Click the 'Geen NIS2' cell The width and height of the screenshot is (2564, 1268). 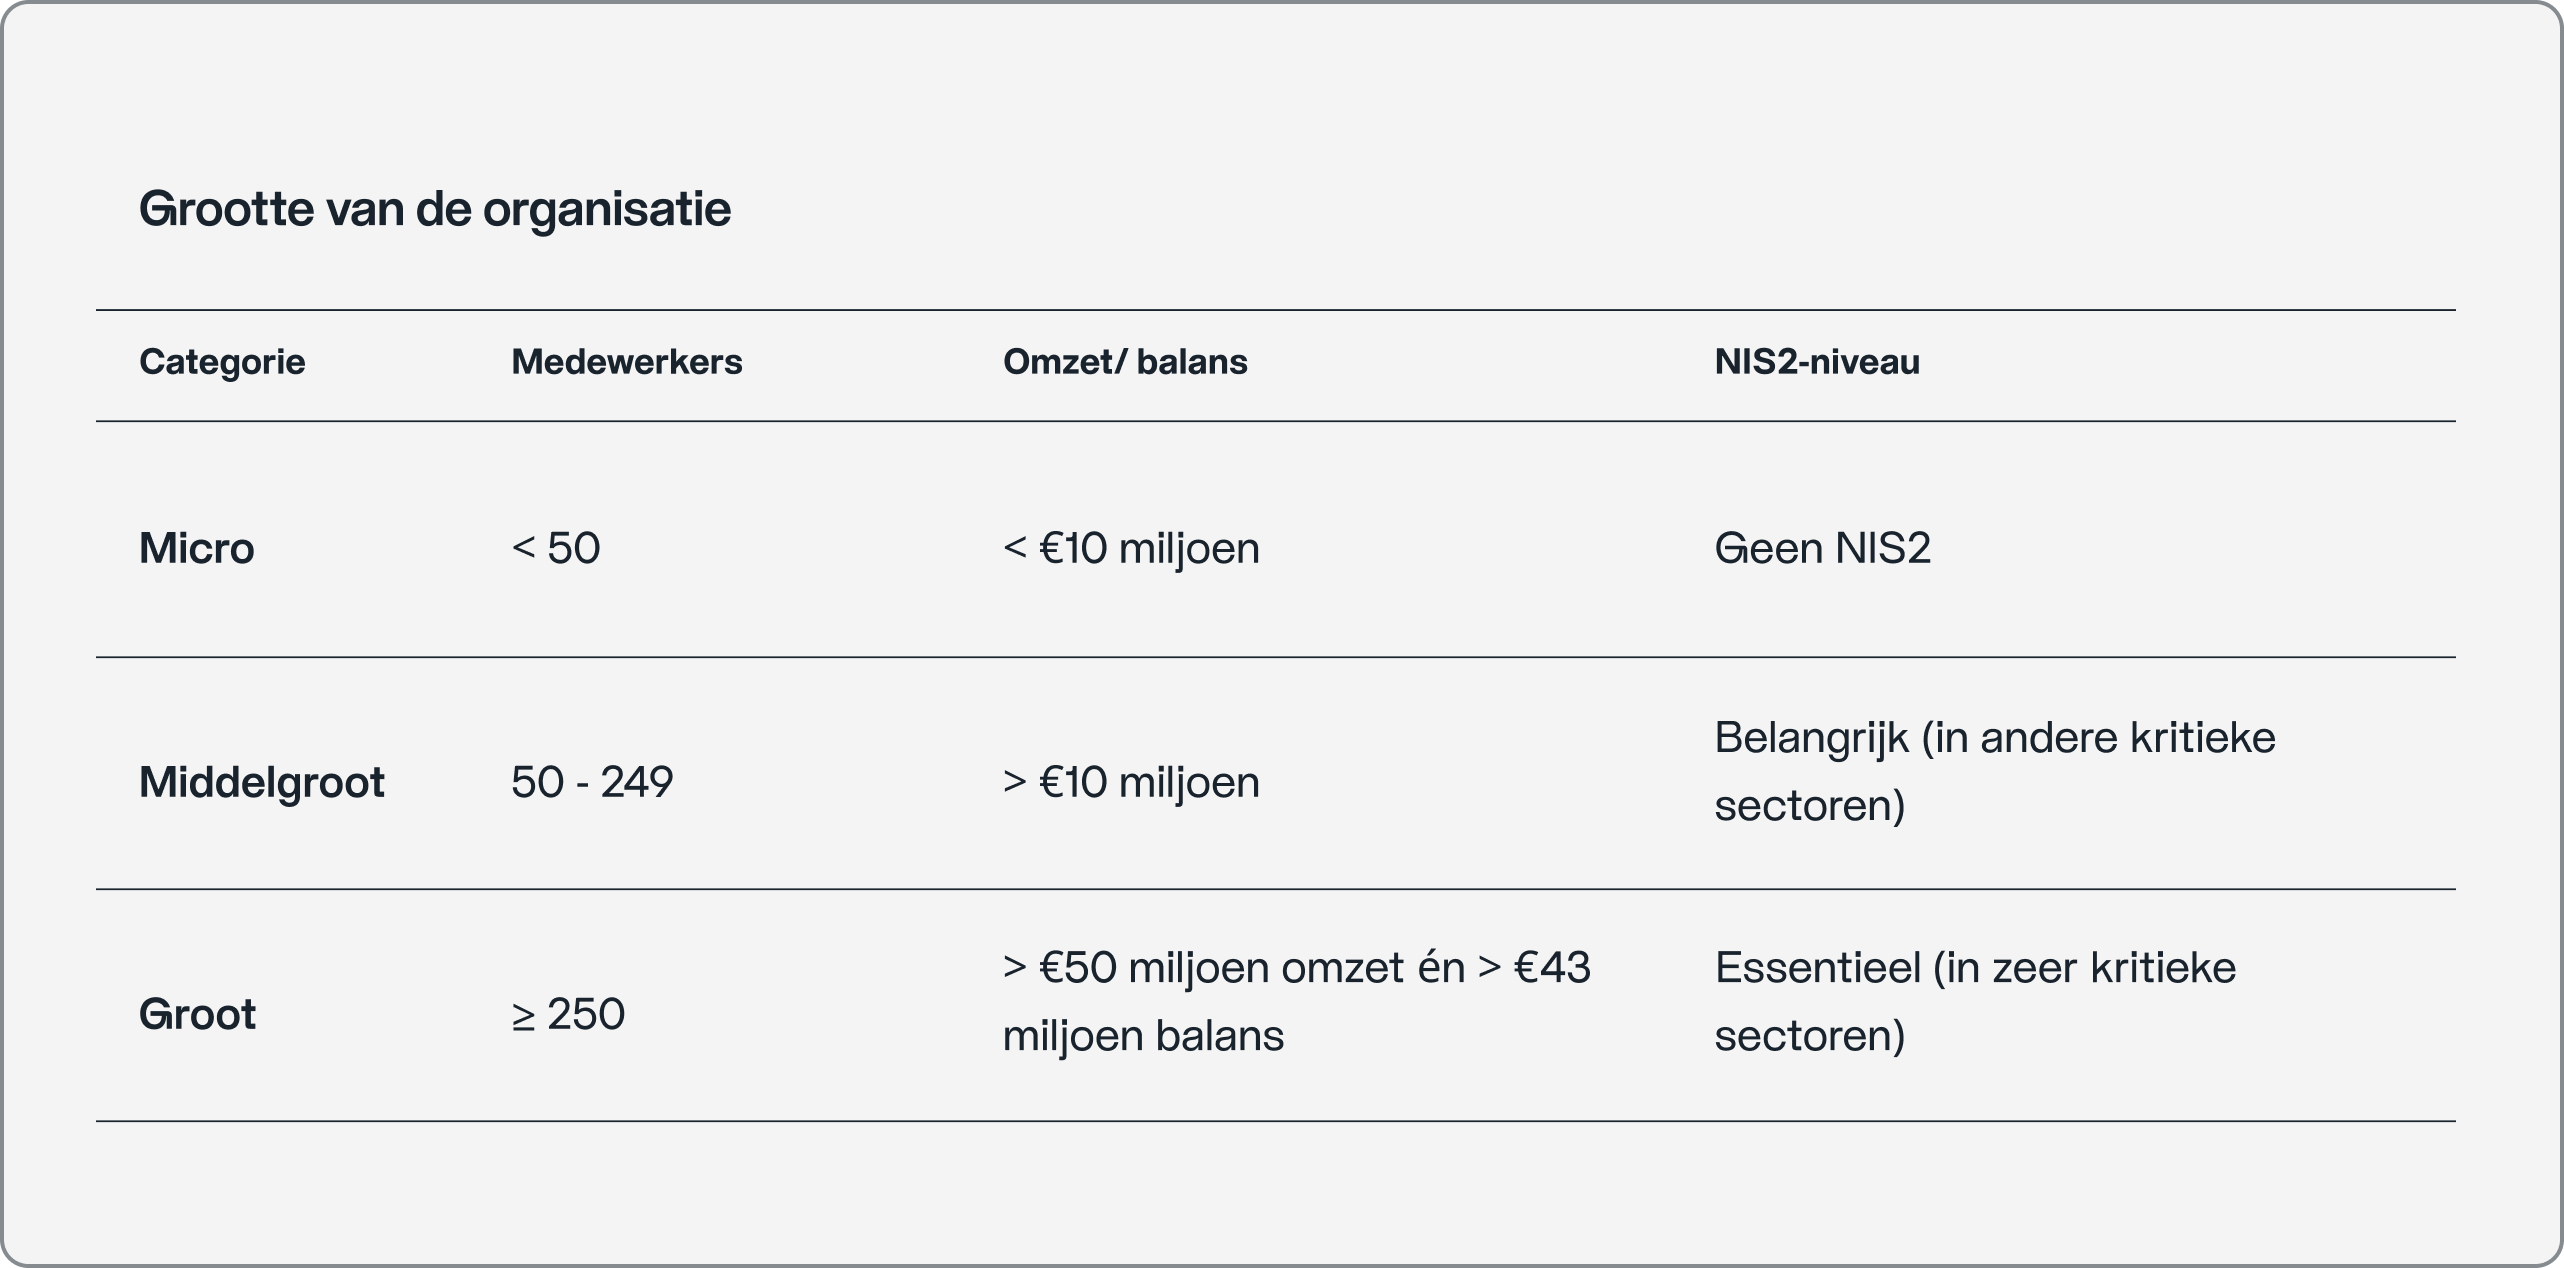tap(1822, 548)
